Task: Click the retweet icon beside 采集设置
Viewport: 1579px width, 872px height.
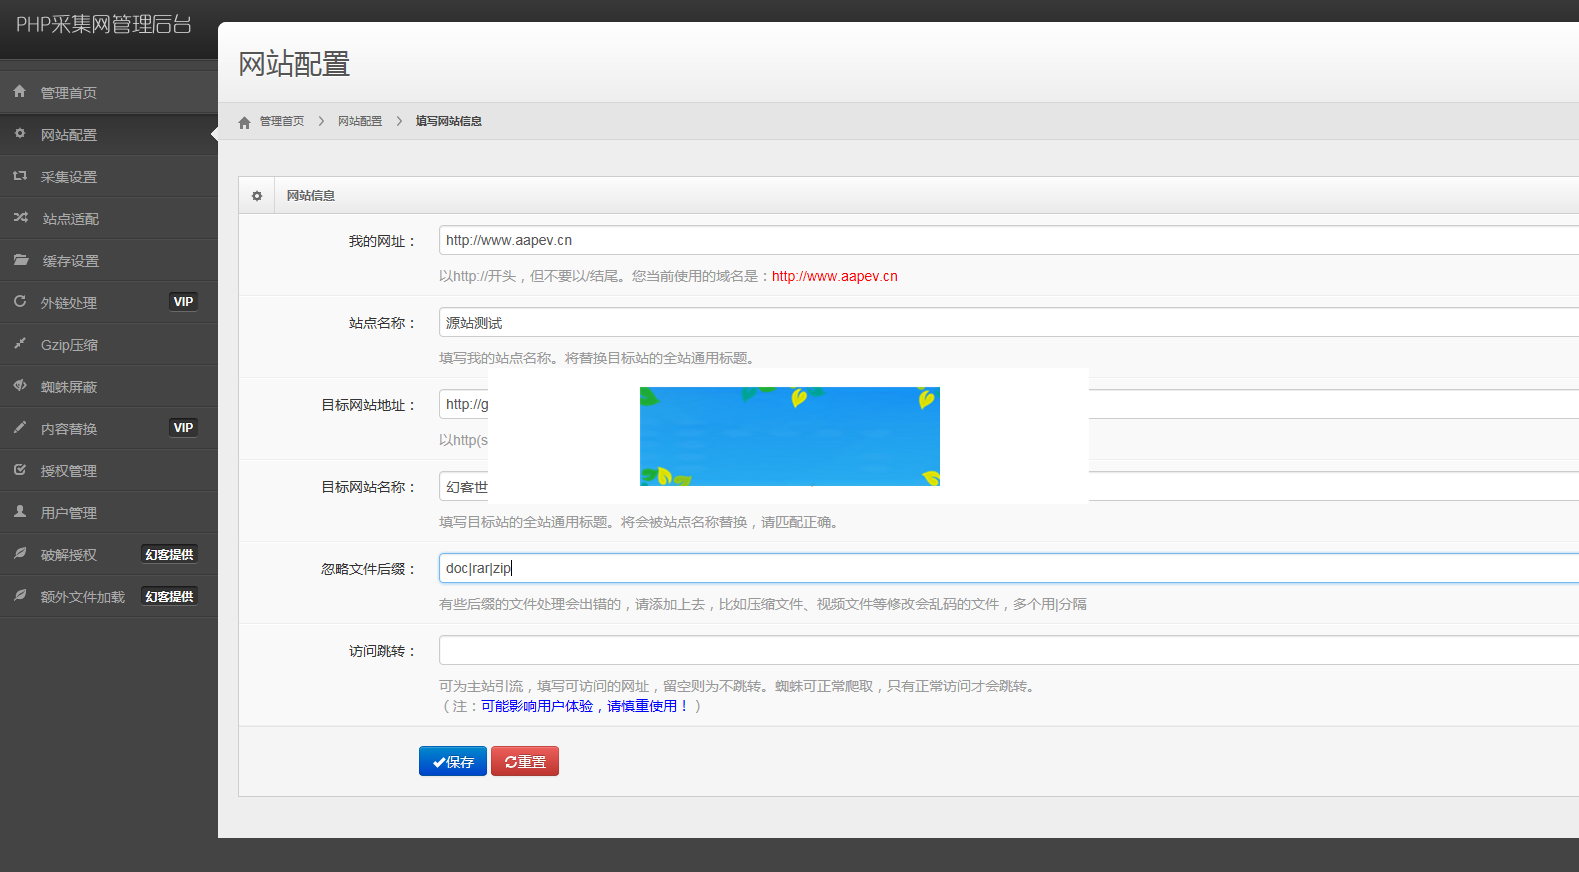Action: pyautogui.click(x=19, y=175)
